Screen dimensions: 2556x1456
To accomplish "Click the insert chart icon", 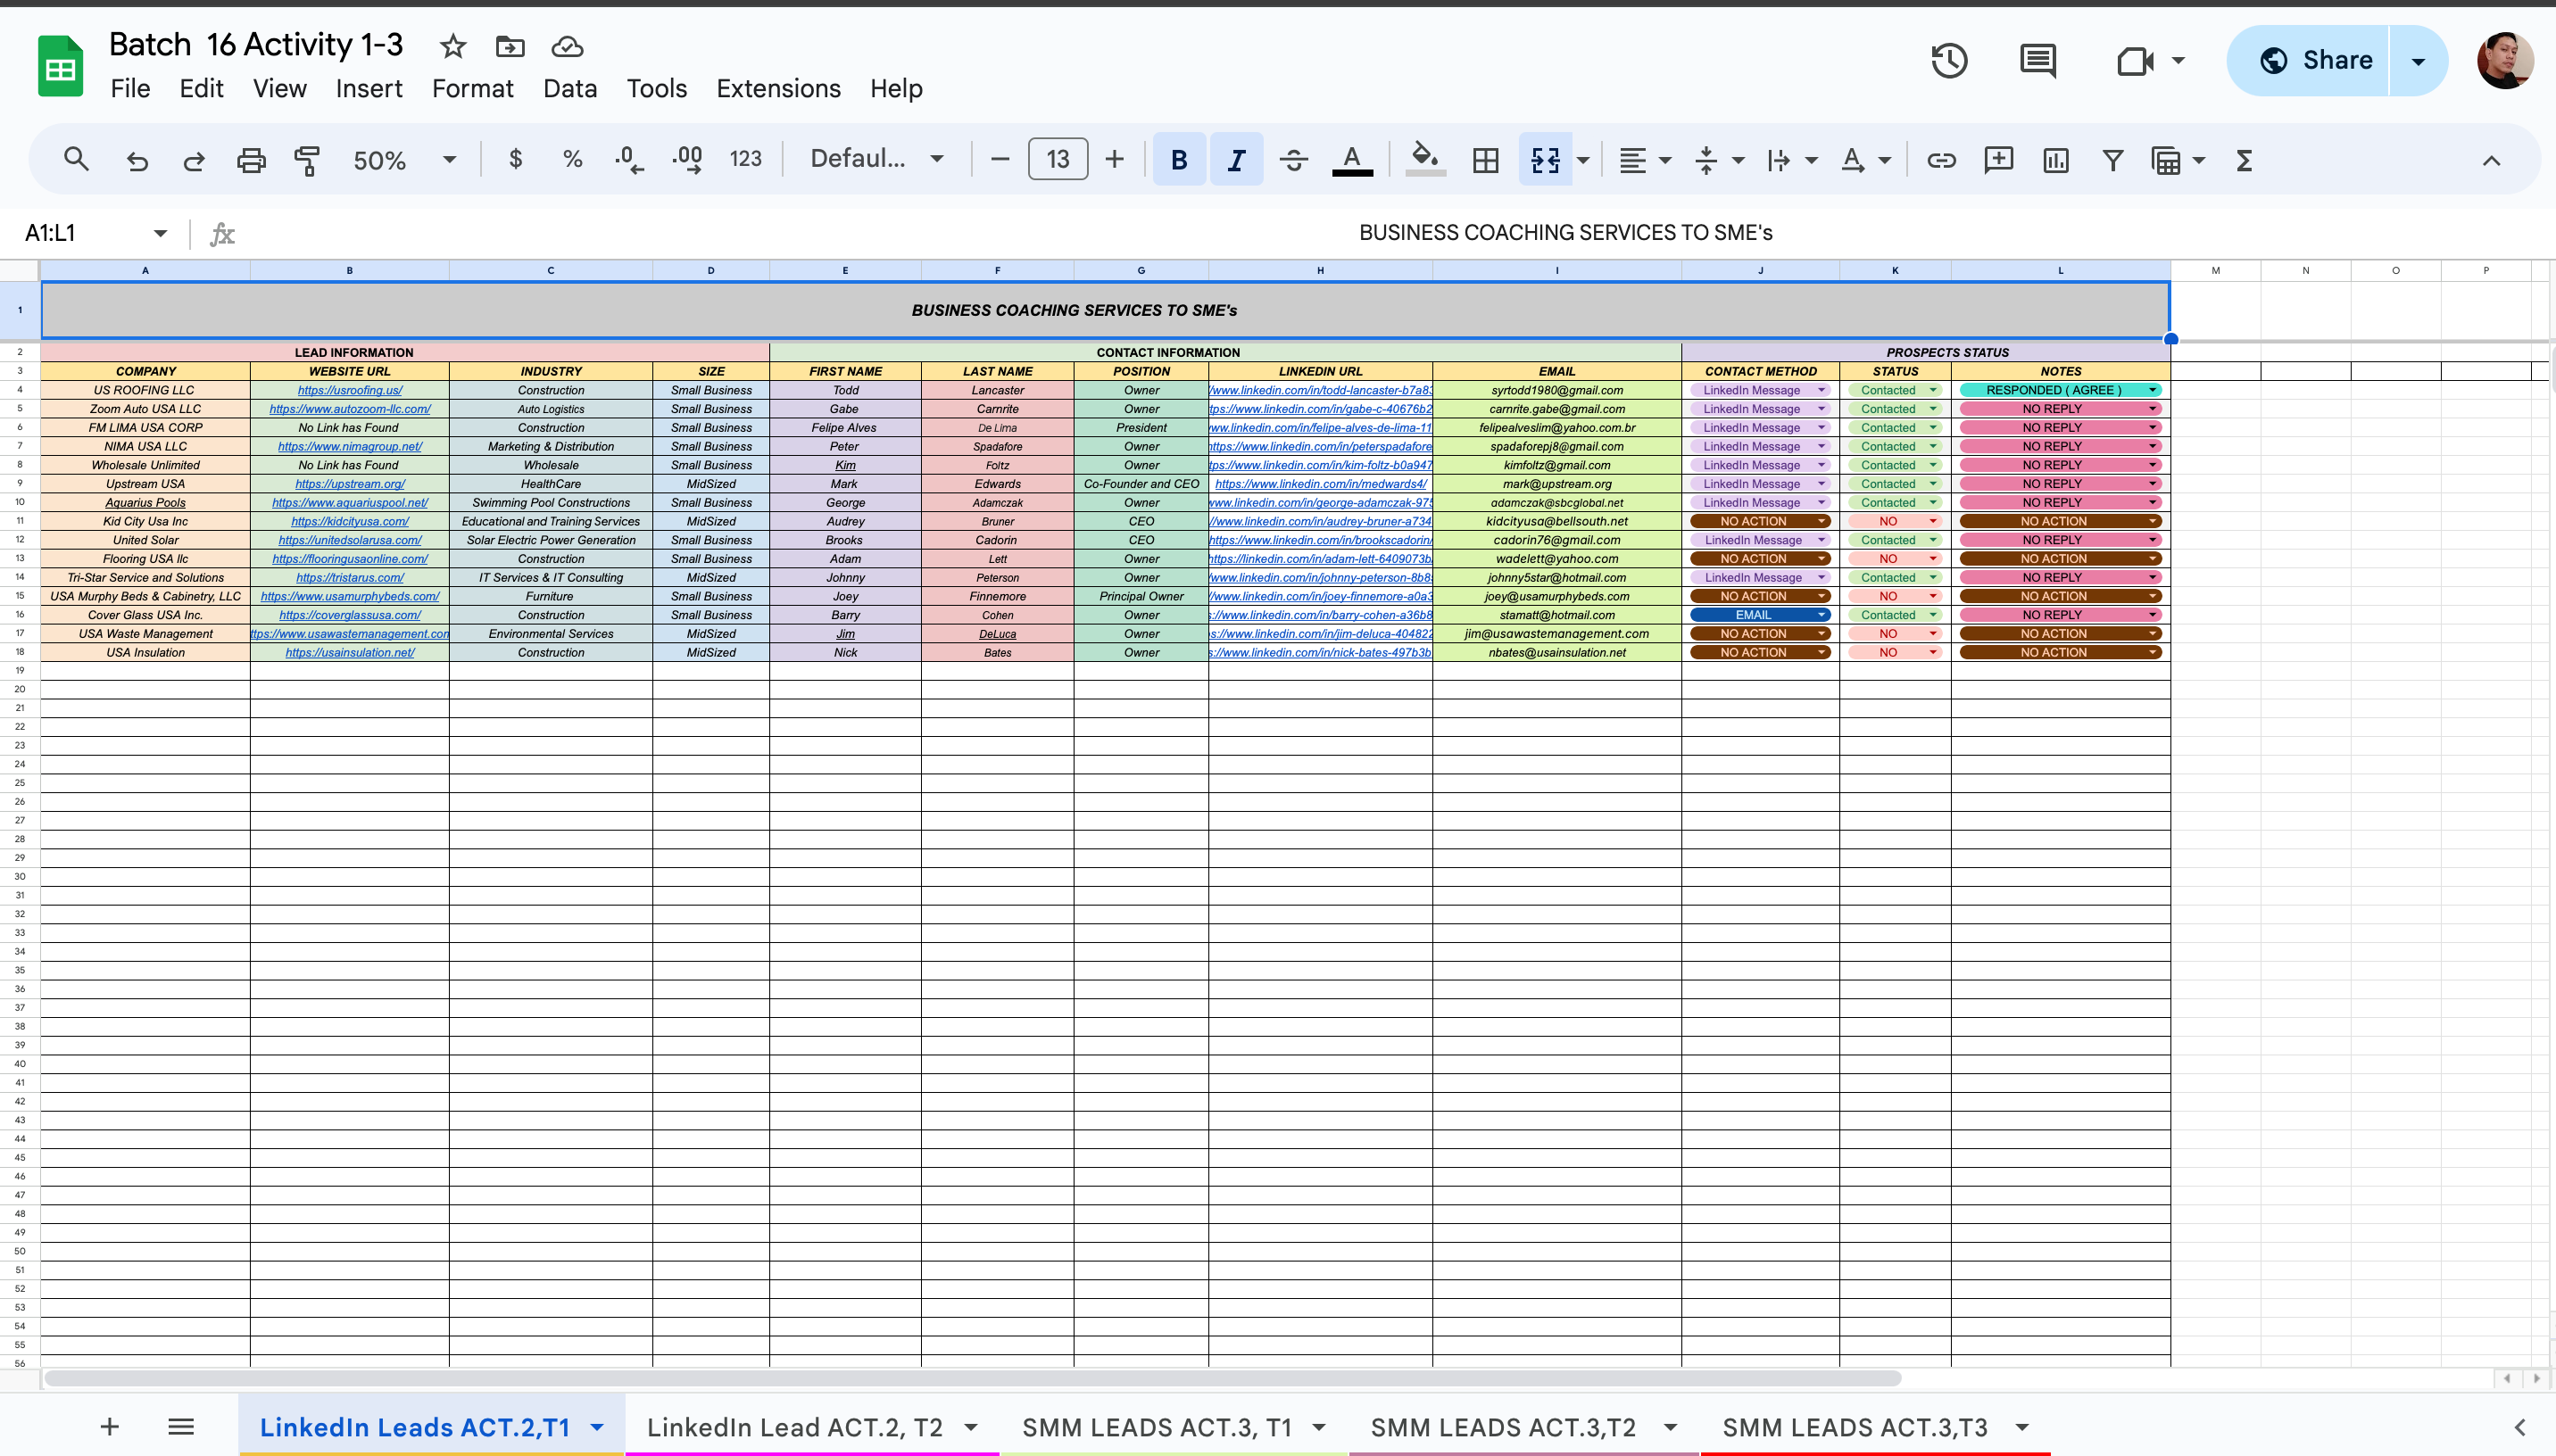I will [x=2056, y=160].
